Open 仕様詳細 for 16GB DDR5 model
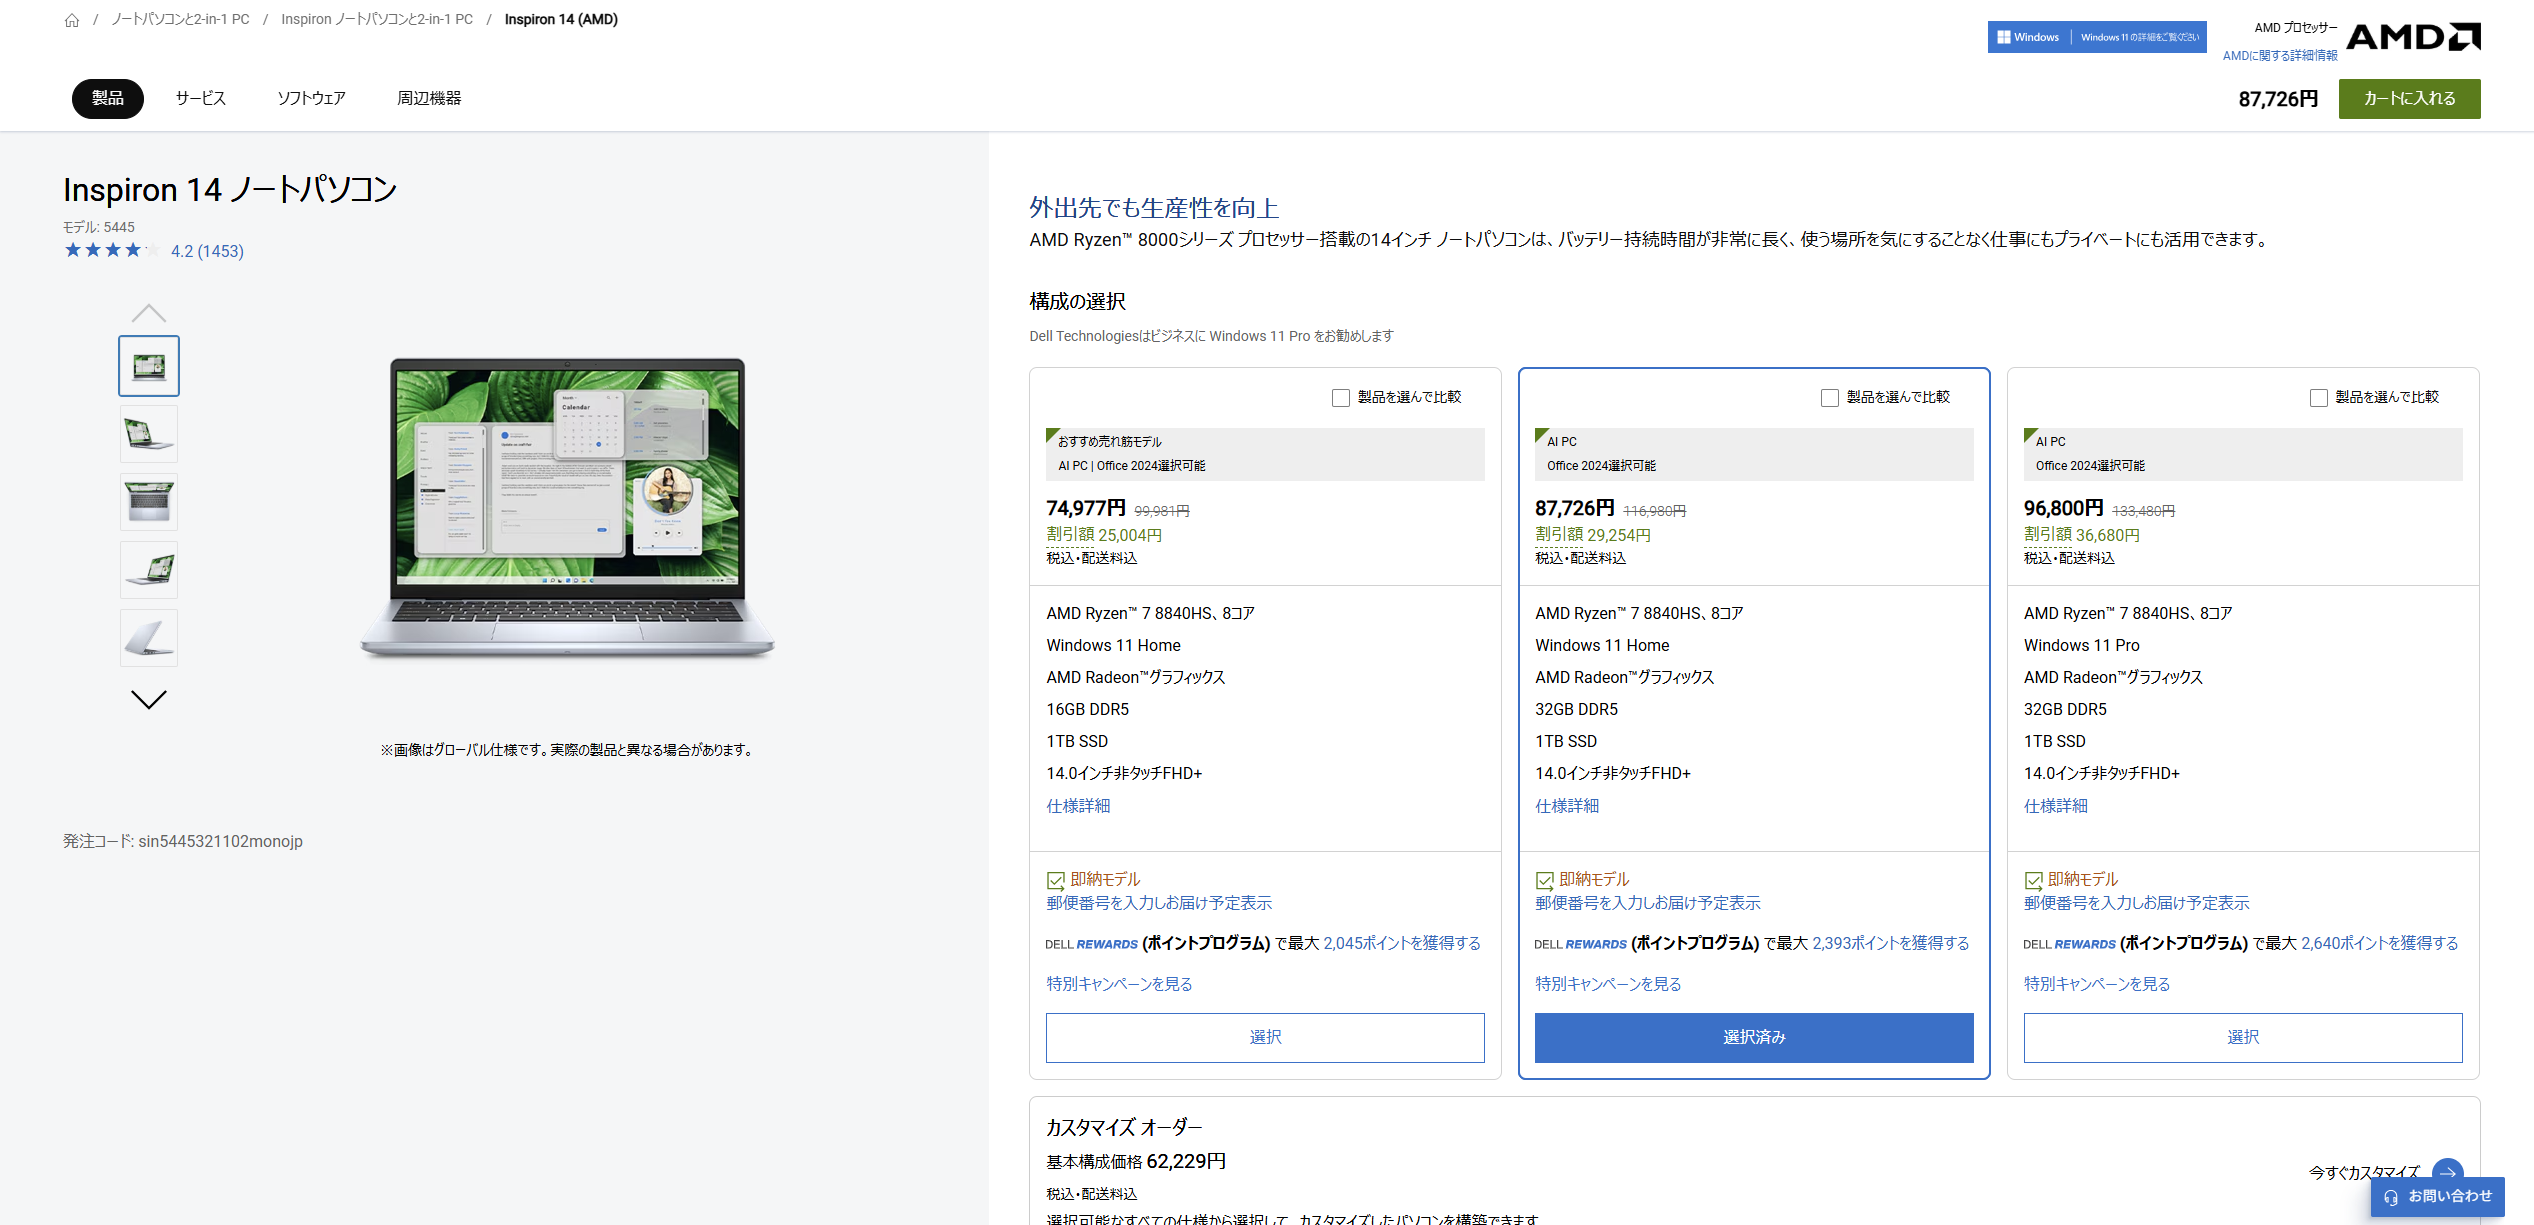 pyautogui.click(x=1078, y=806)
